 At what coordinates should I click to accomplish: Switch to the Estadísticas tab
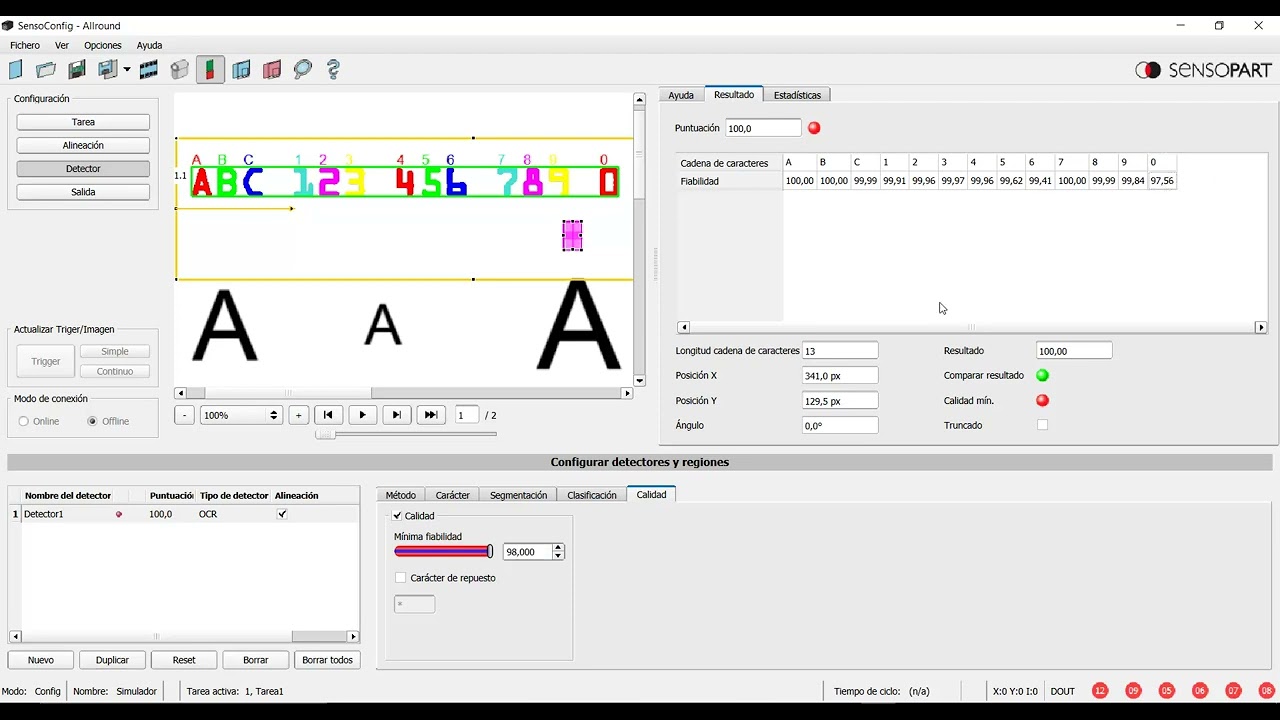coord(797,95)
